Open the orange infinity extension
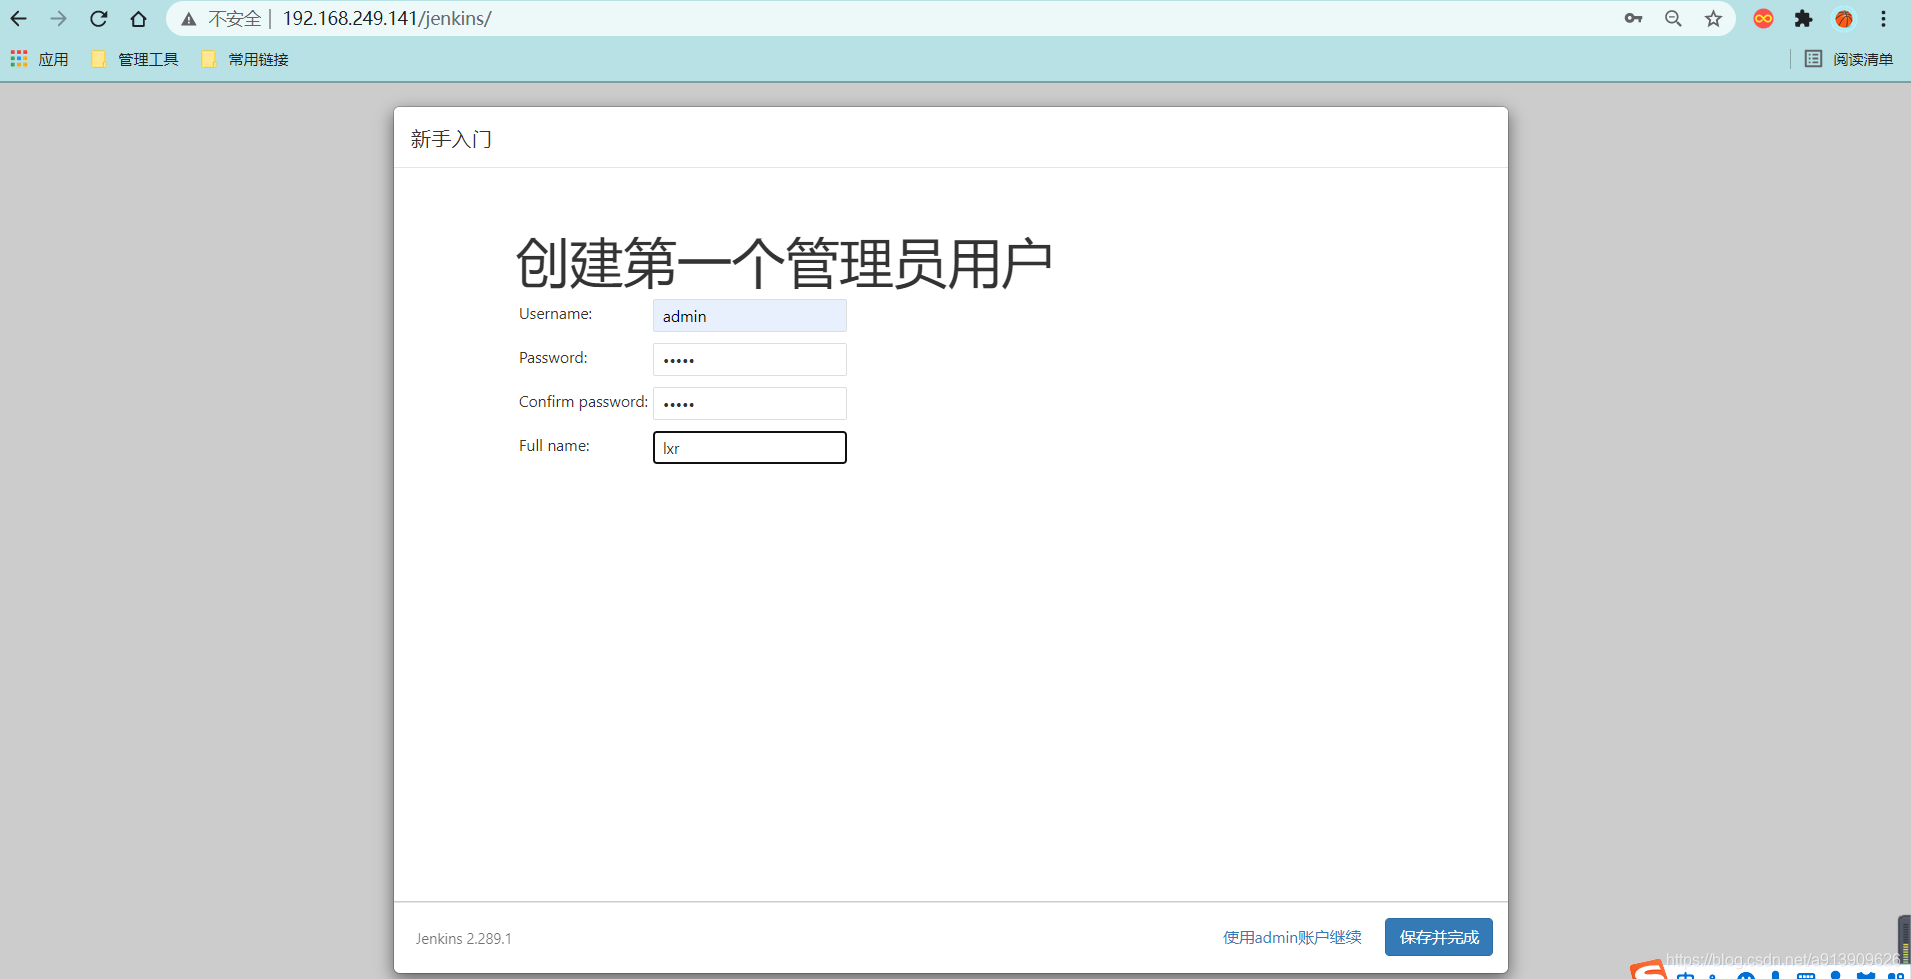 1764,19
